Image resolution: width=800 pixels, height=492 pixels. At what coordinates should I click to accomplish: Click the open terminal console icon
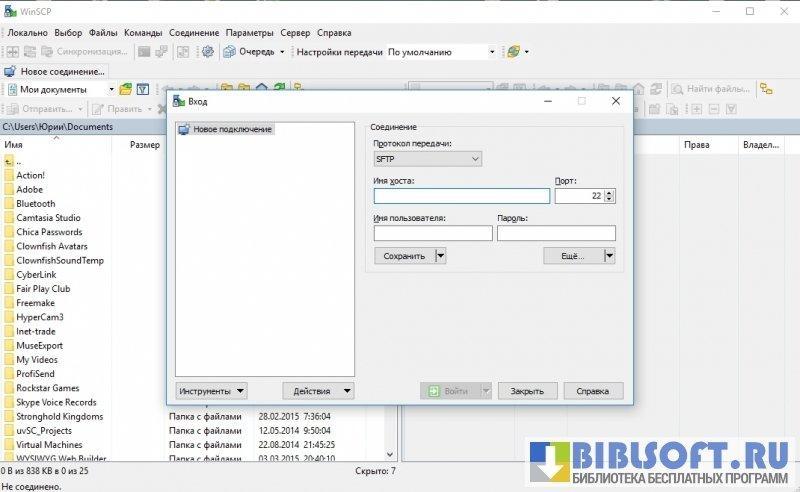(x=144, y=52)
